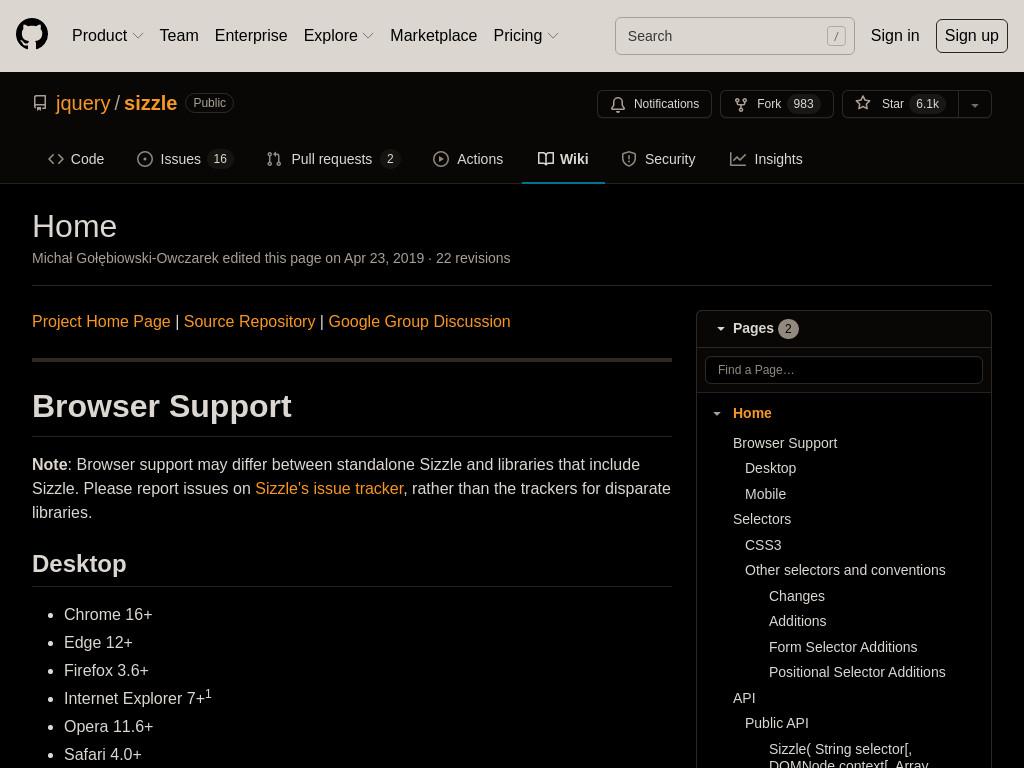This screenshot has height=768, width=1024.
Task: Open the sizzle repository link
Action: 150,103
